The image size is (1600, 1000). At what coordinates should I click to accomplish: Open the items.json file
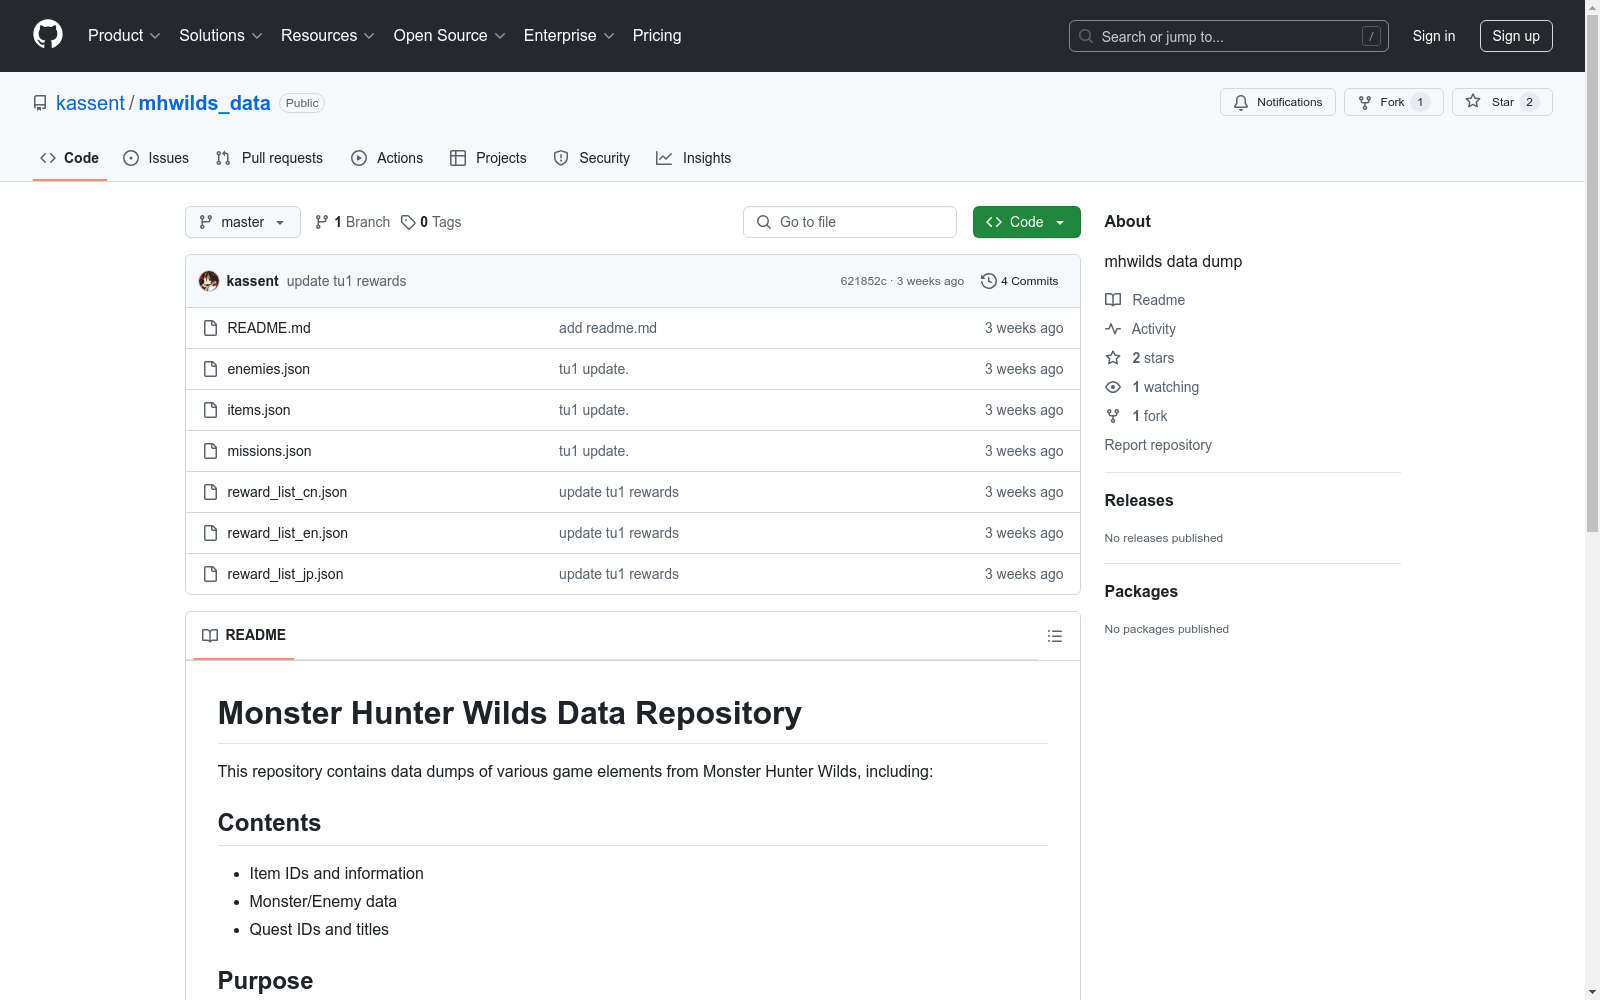pos(258,410)
